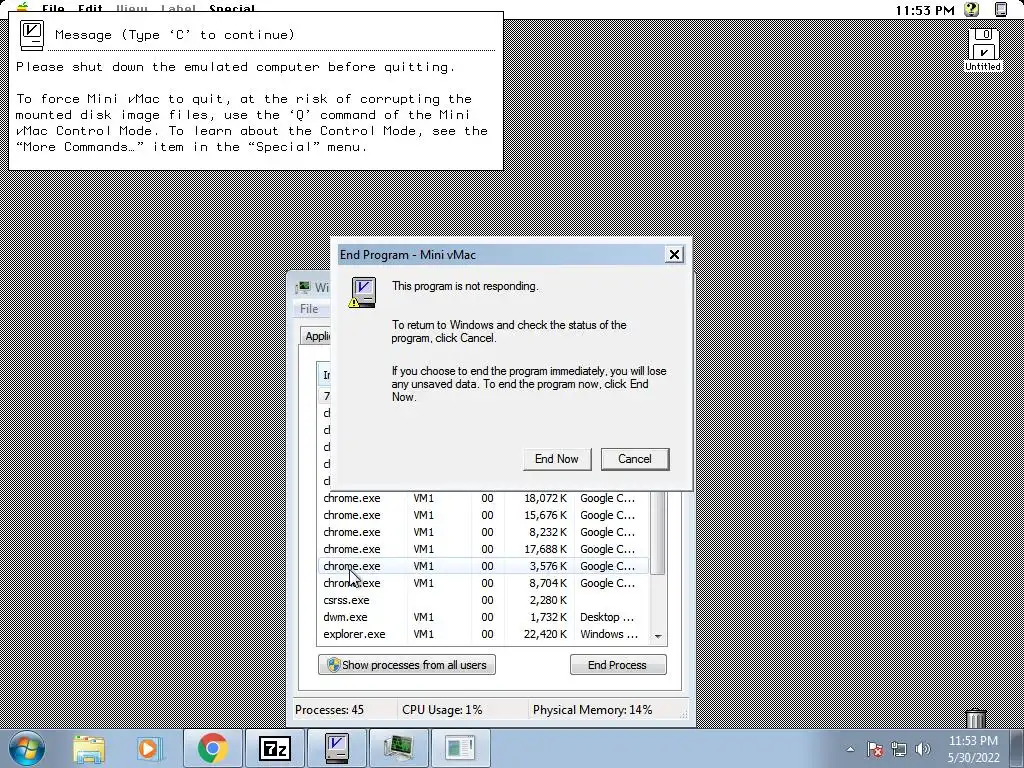The image size is (1024, 768).
Task: Select the dwm.exe process row
Action: 483,617
